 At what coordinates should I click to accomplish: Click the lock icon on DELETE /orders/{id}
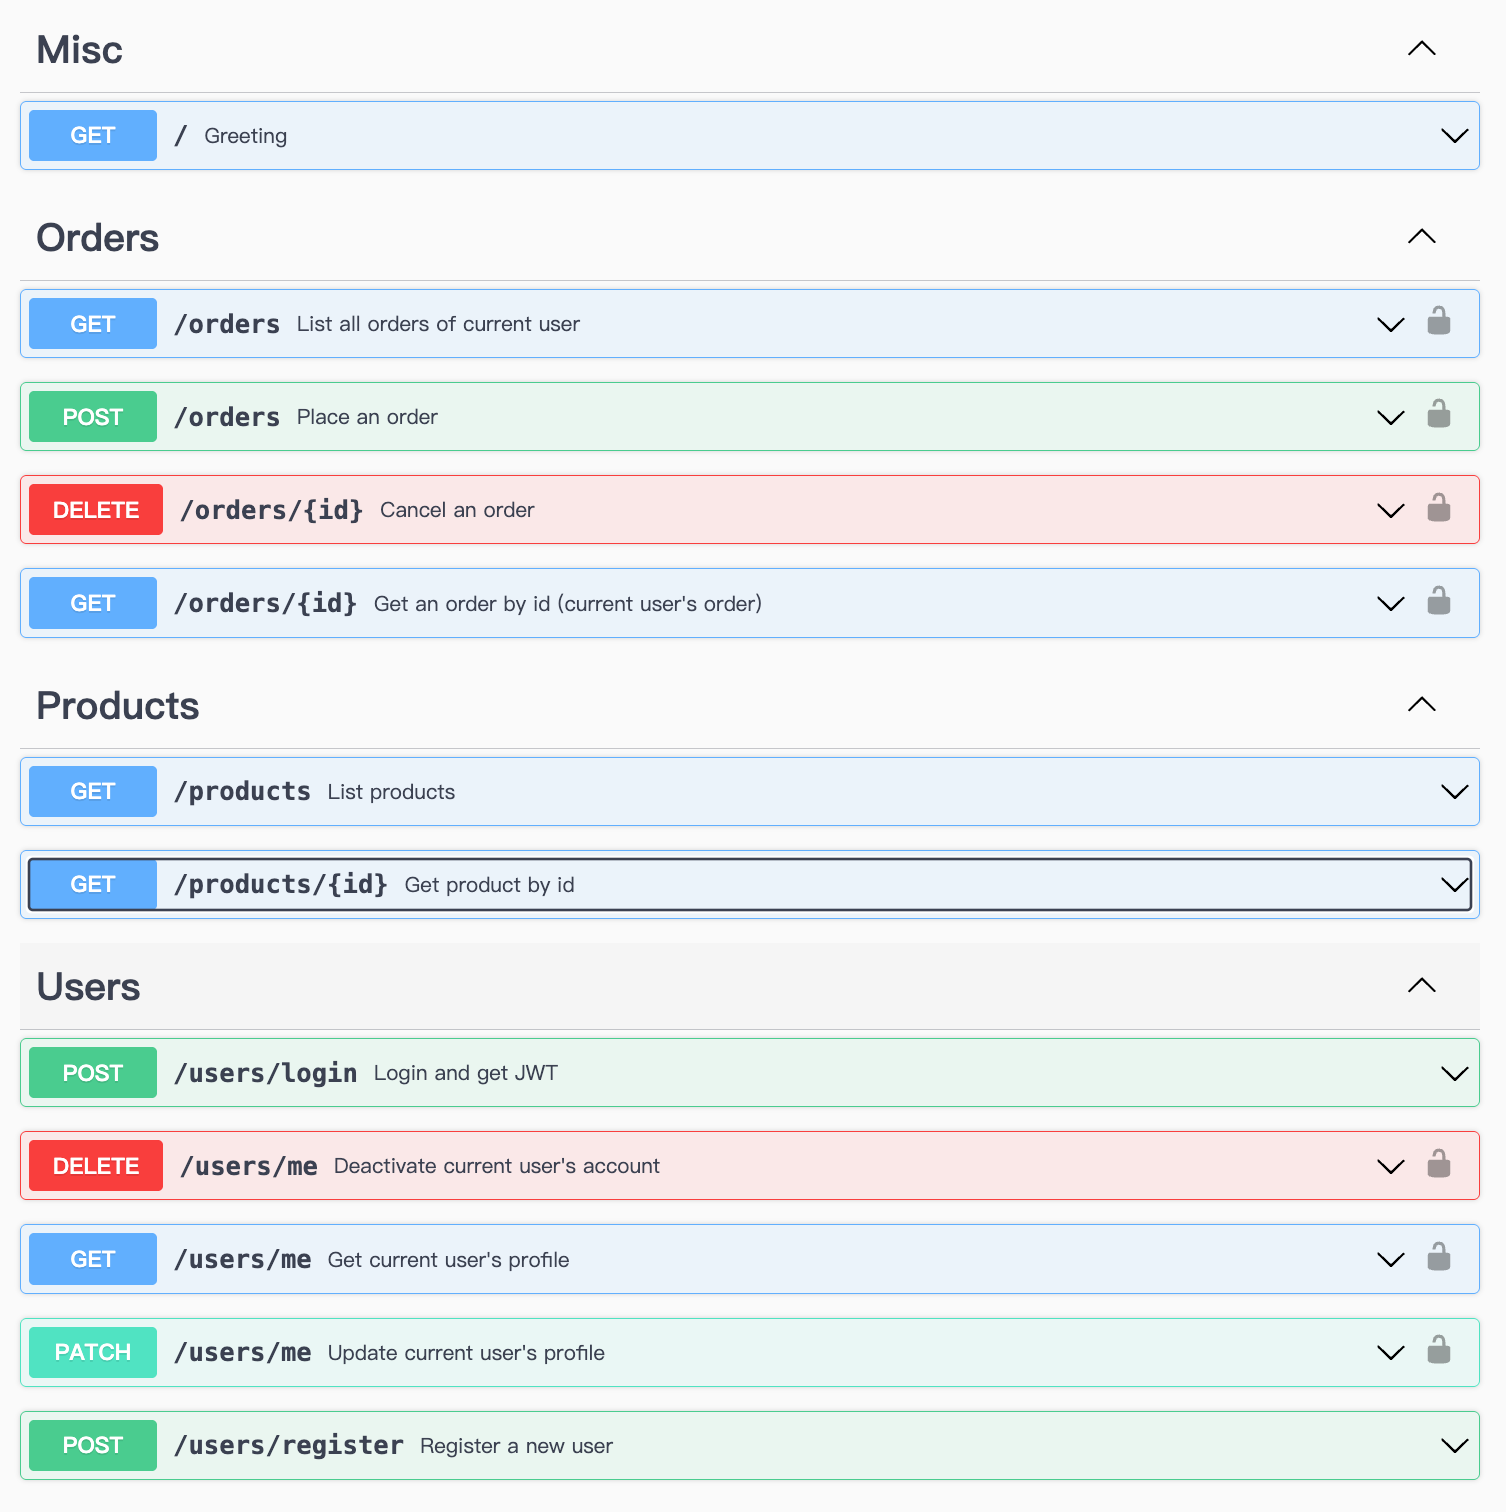[x=1438, y=508]
